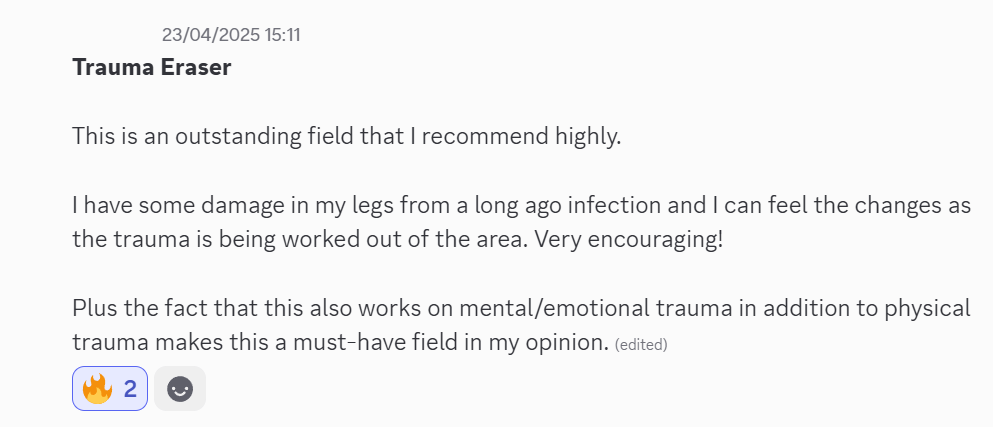Open the add reaction smiley picker
993x427 pixels.
tap(180, 389)
